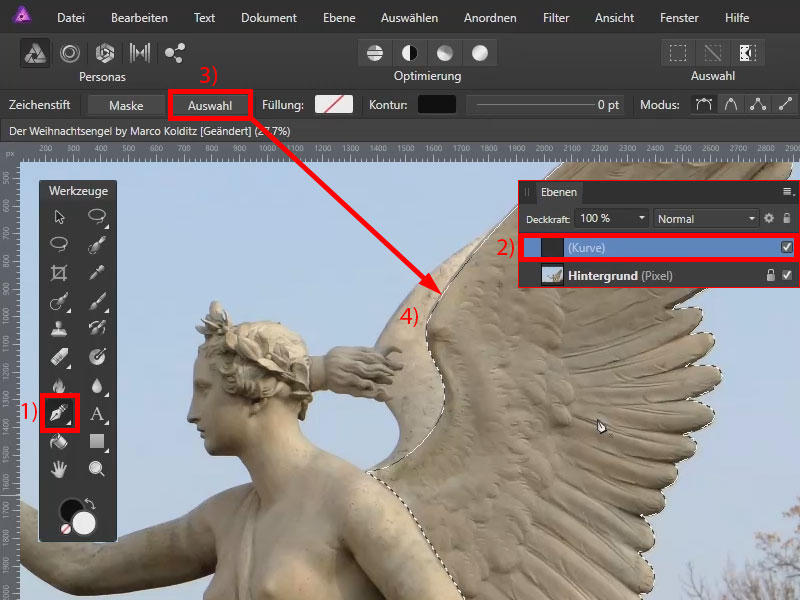Click Deselect icon under Auswahl
Image resolution: width=800 pixels, height=600 pixels.
tap(713, 53)
